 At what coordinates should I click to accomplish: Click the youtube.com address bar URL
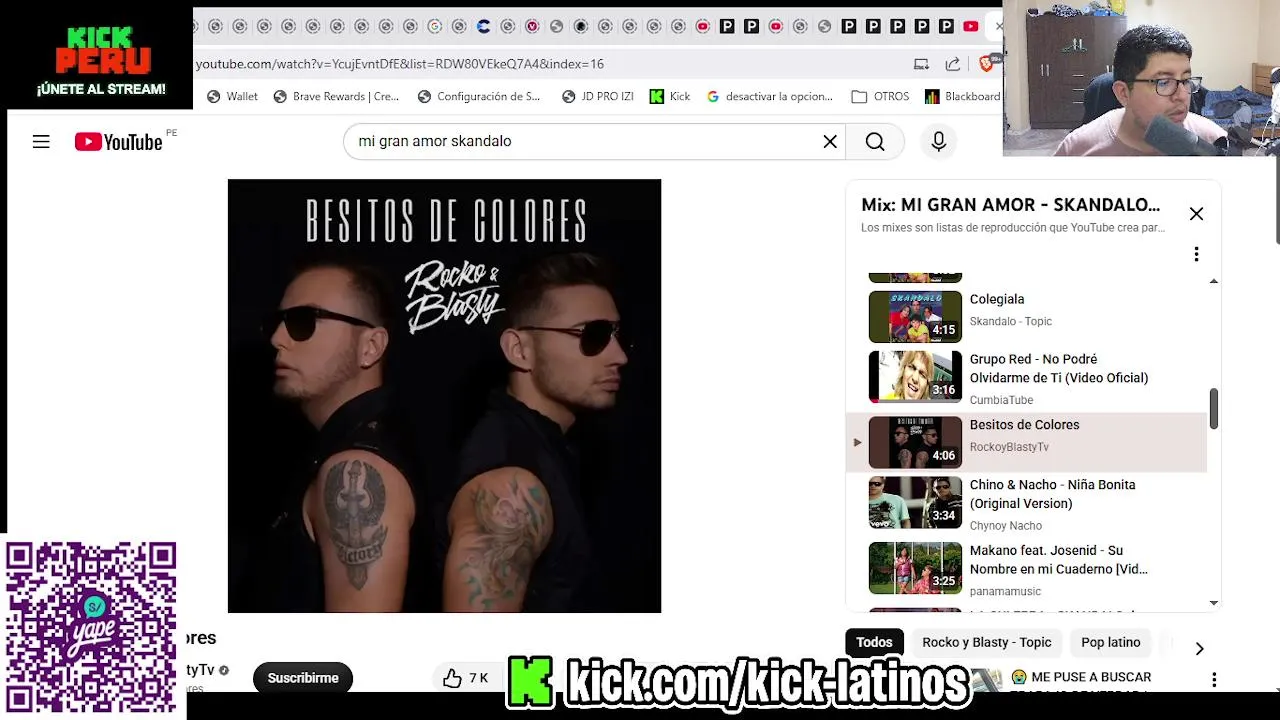400,64
